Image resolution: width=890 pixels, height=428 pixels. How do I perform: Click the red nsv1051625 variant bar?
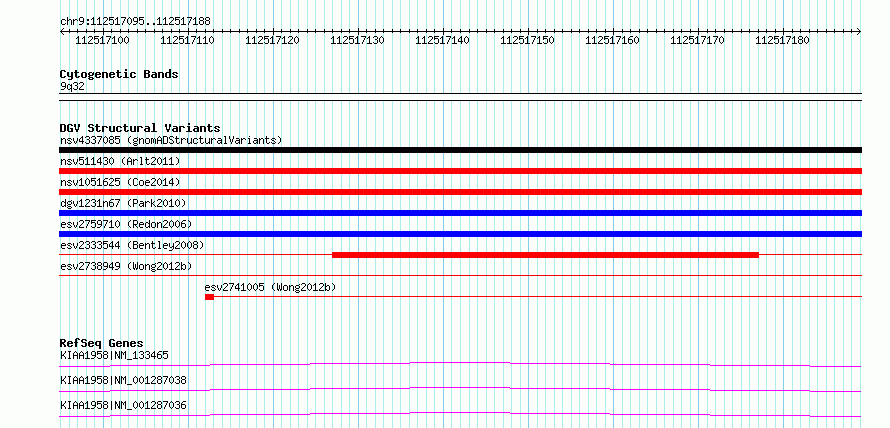point(460,192)
